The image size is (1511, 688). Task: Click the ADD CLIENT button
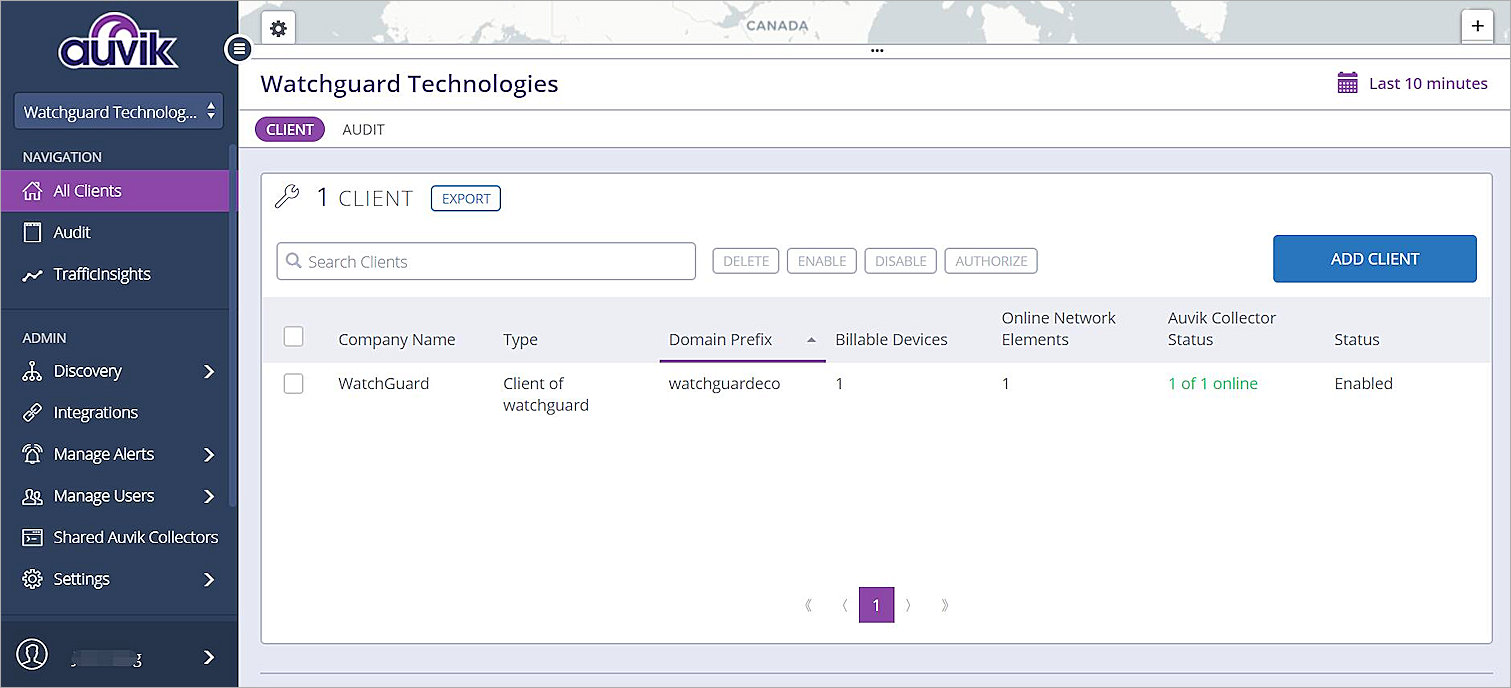click(1374, 258)
